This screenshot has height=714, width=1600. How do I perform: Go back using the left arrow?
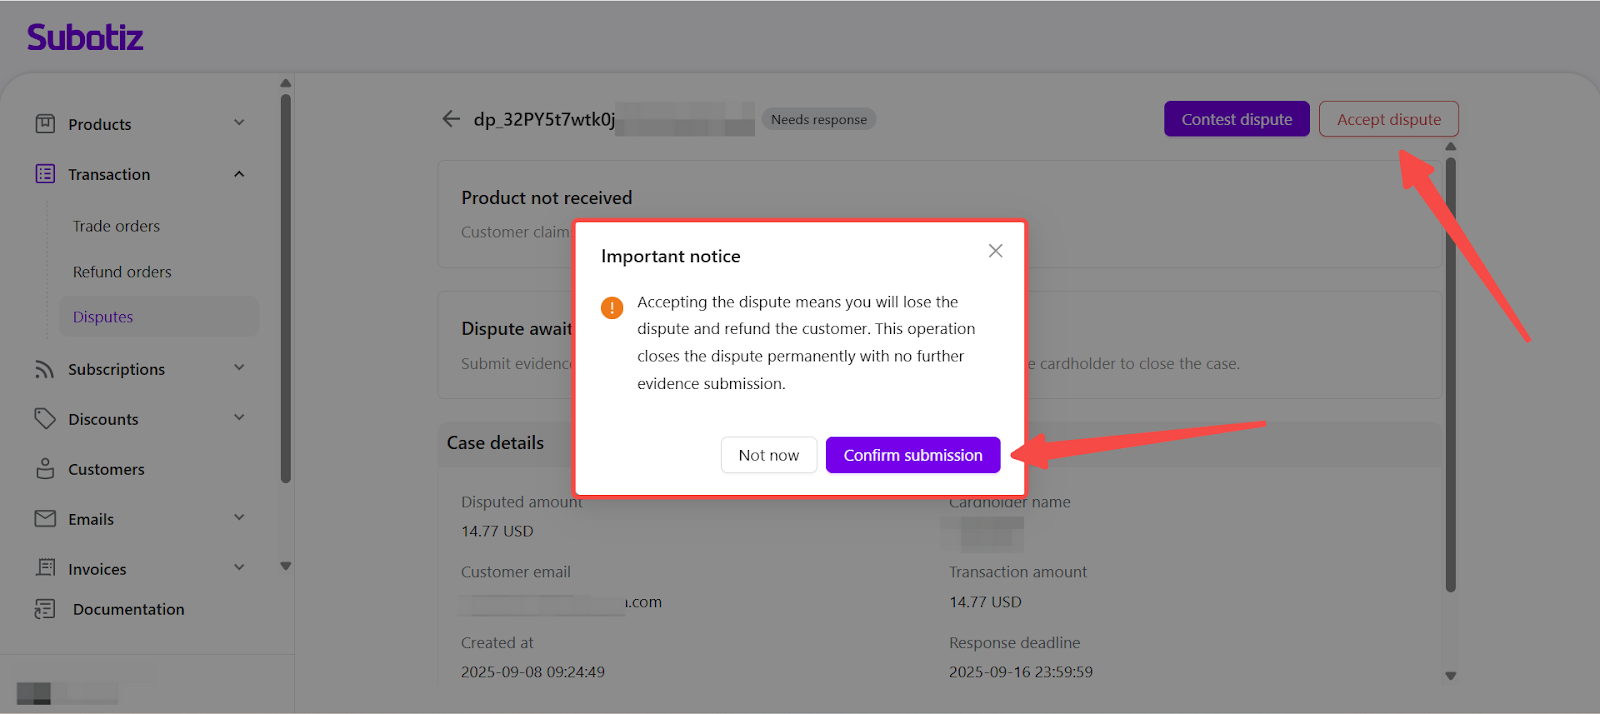pos(451,119)
